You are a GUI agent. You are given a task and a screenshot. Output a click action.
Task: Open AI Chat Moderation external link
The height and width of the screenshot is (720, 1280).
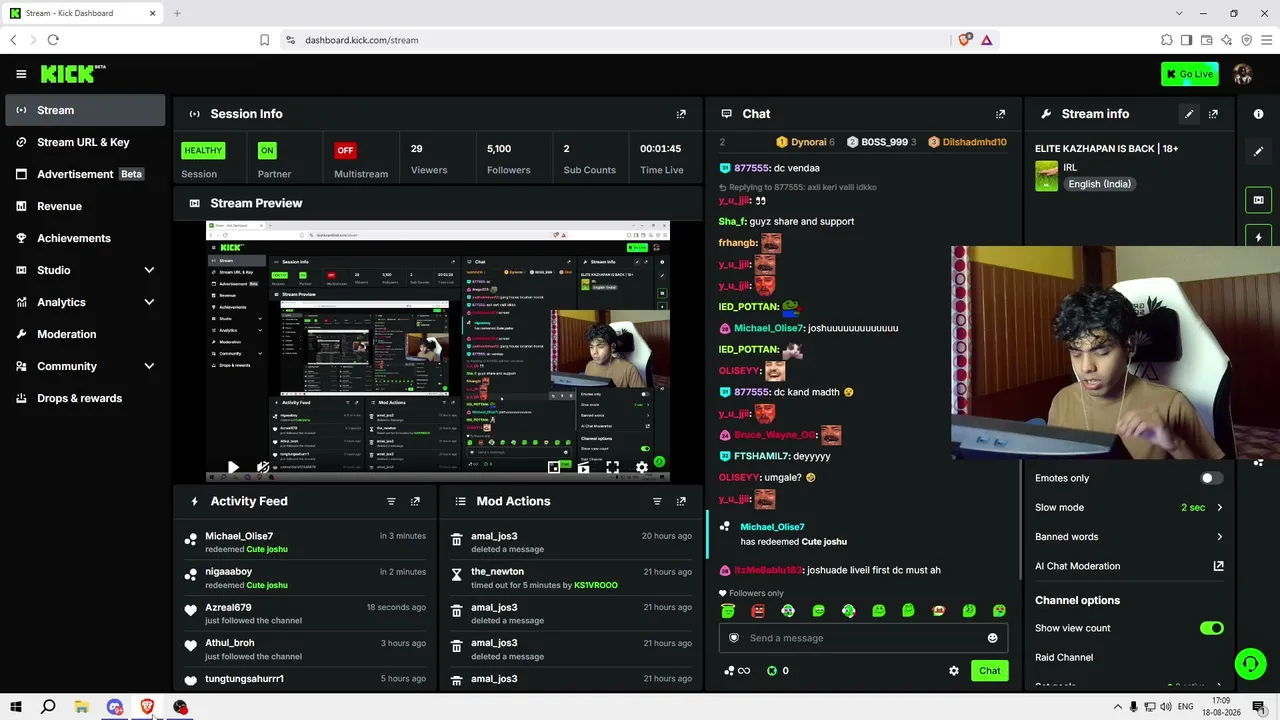(x=1218, y=566)
